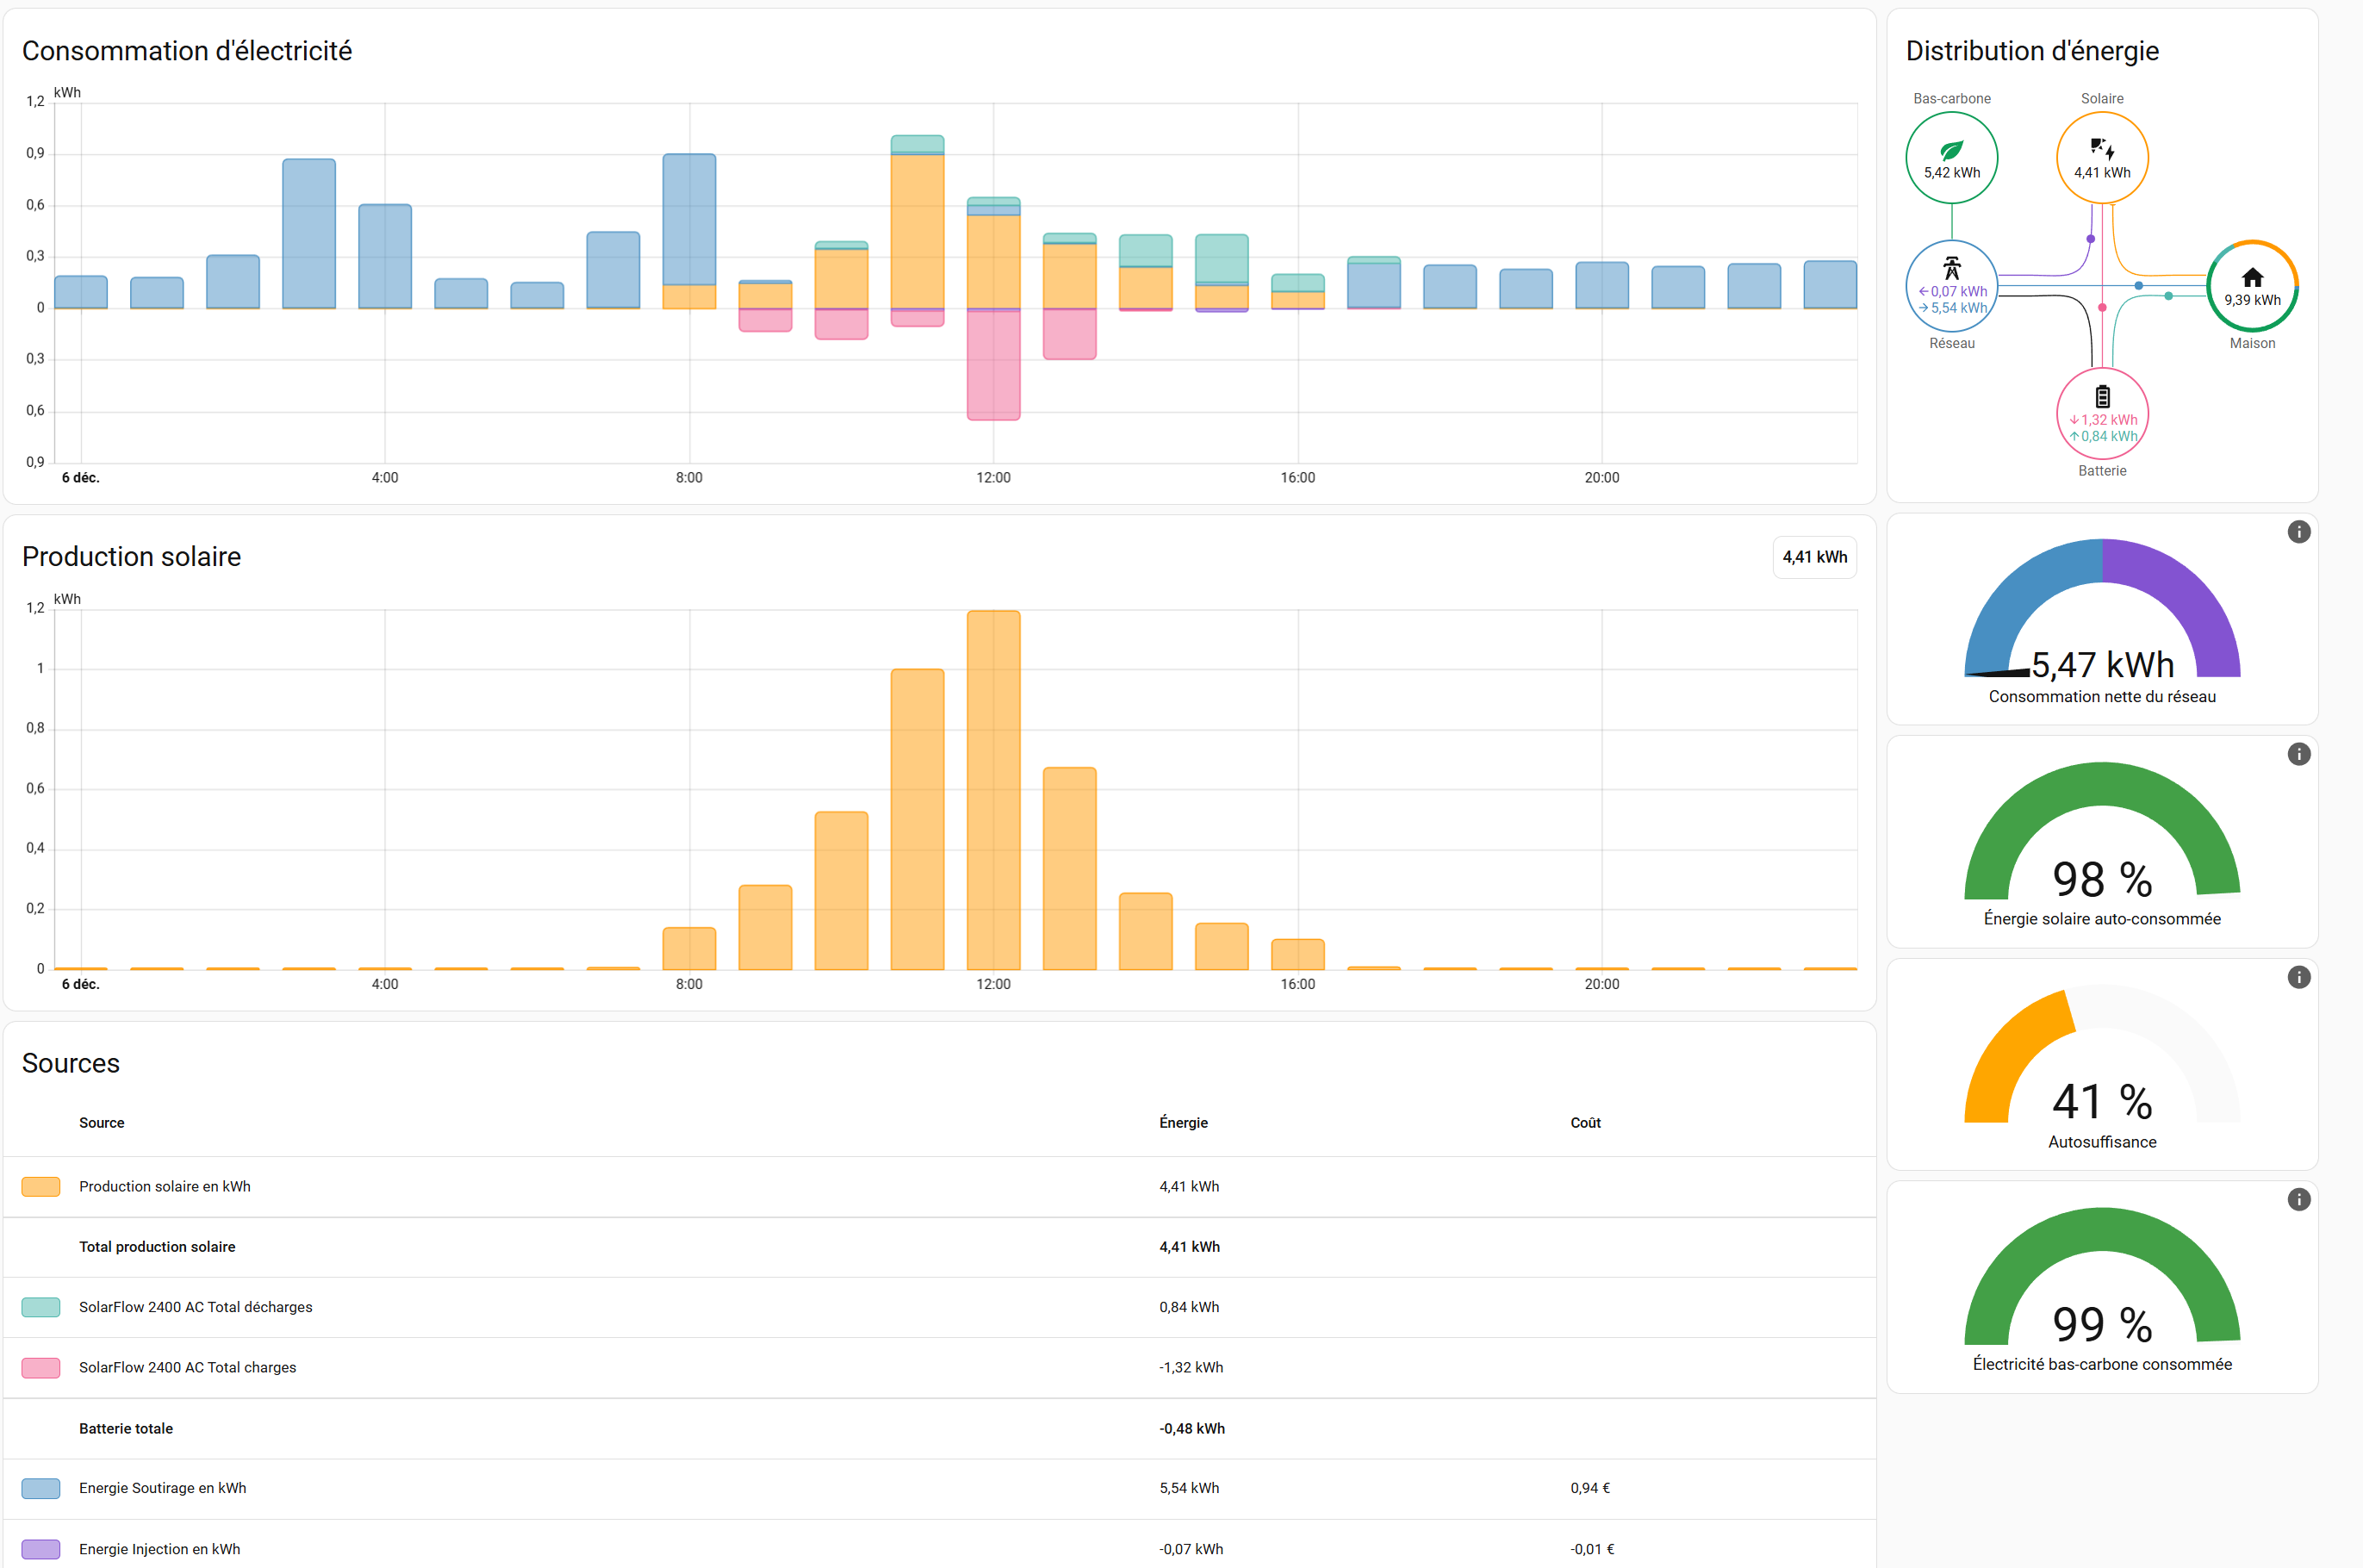
Task: Open info icon on Autosuffisance gauge
Action: click(2298, 977)
